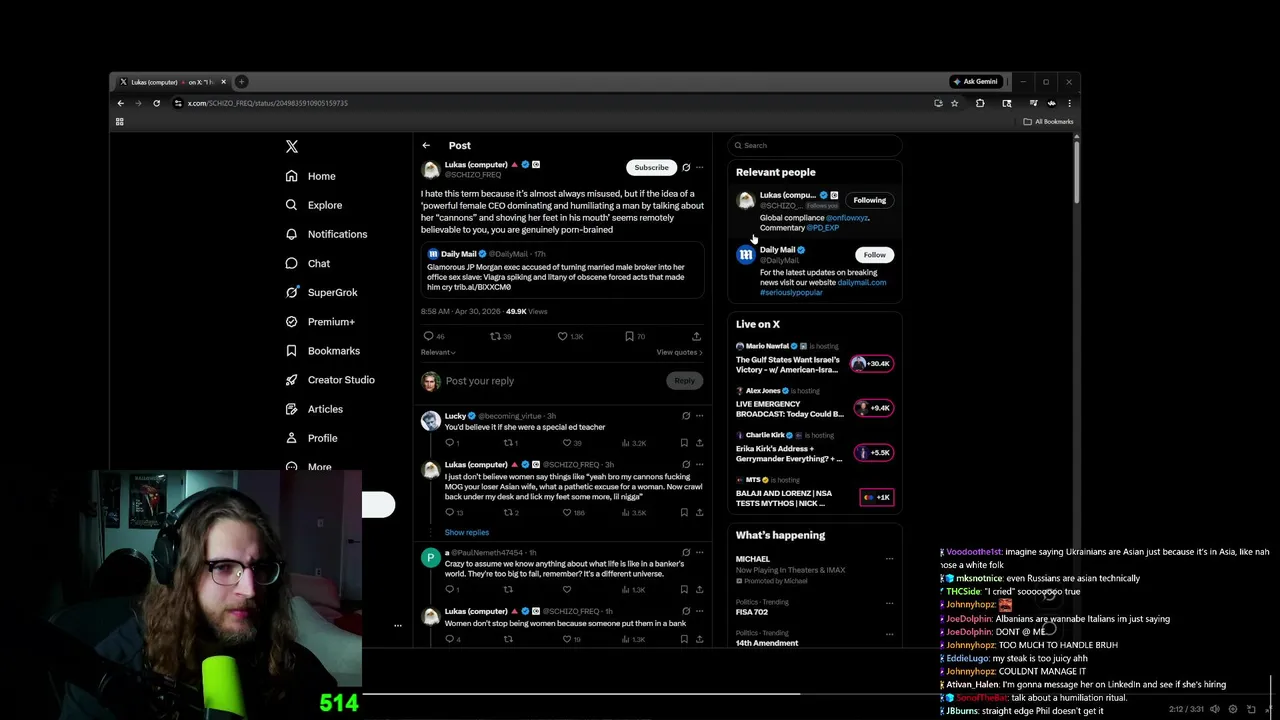The width and height of the screenshot is (1280, 720).
Task: Open the Chrome three-dot menu
Action: coord(1069,103)
